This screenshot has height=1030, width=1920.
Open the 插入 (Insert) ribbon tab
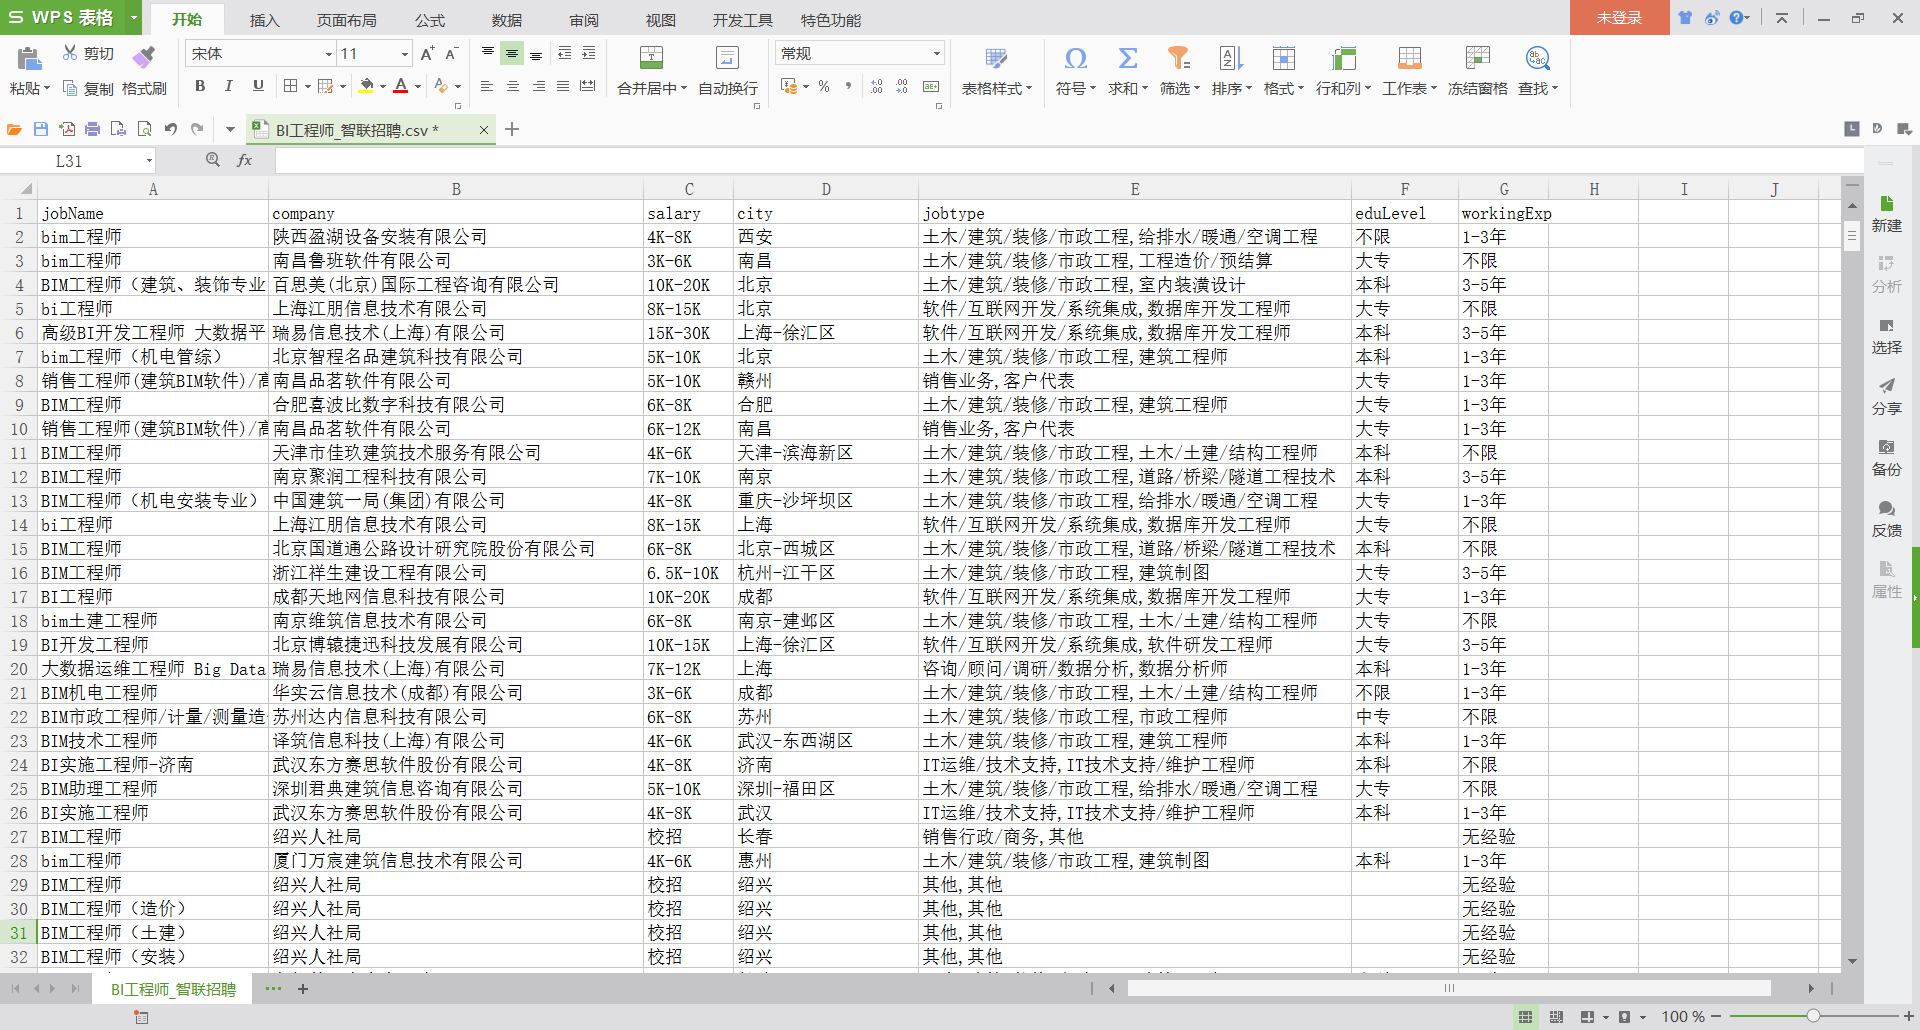[264, 20]
